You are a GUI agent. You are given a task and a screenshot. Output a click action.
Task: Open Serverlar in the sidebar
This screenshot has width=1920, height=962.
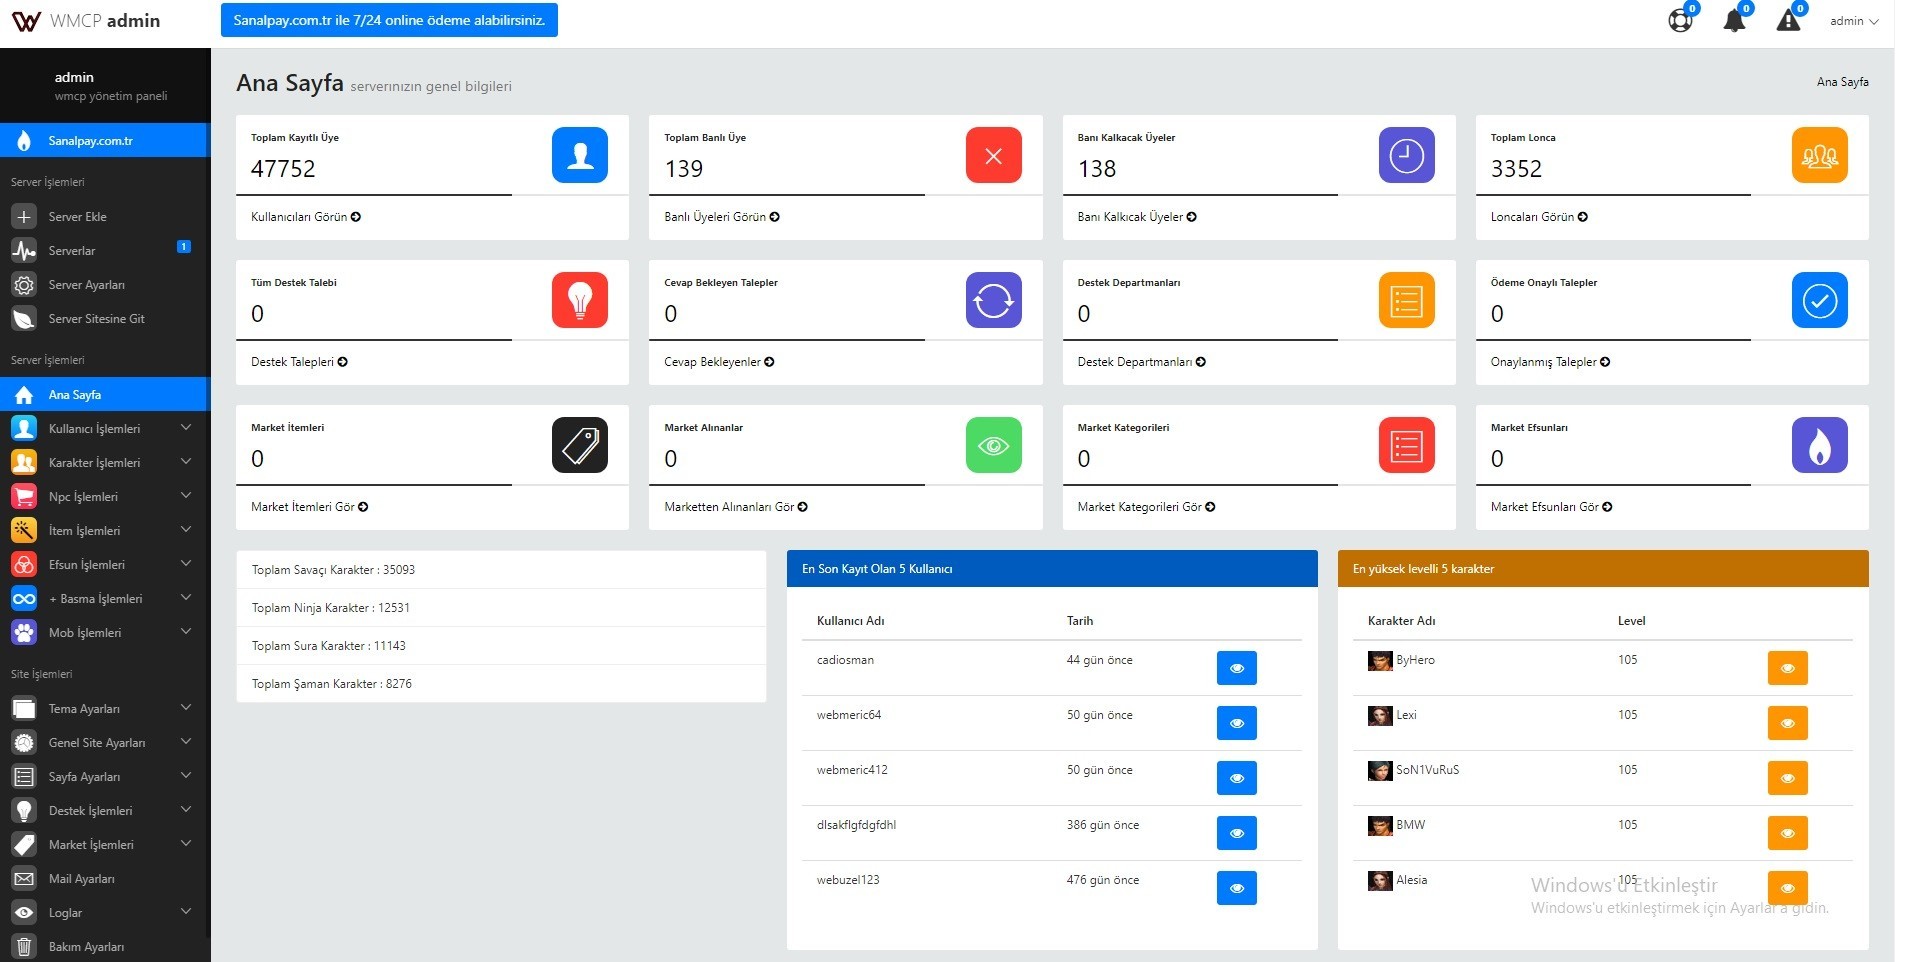105,250
